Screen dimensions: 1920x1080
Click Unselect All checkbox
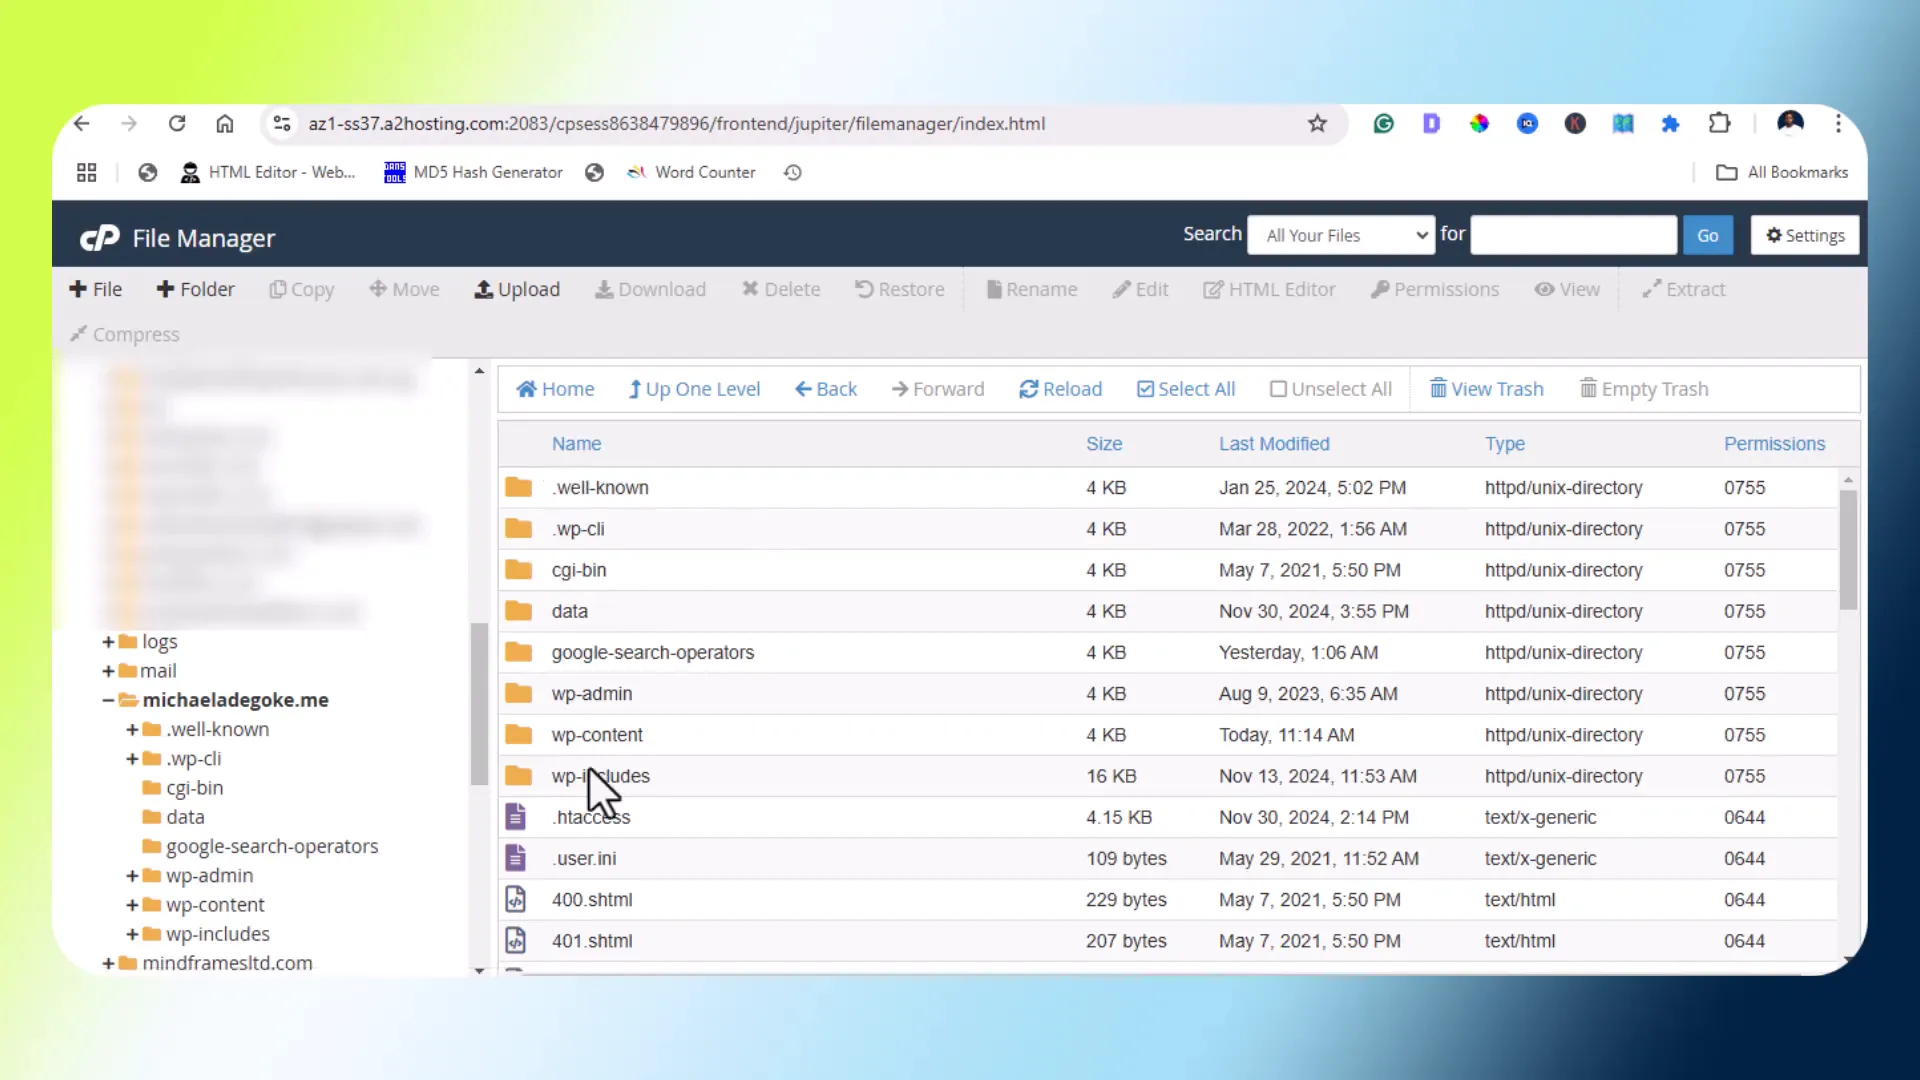[x=1331, y=389]
